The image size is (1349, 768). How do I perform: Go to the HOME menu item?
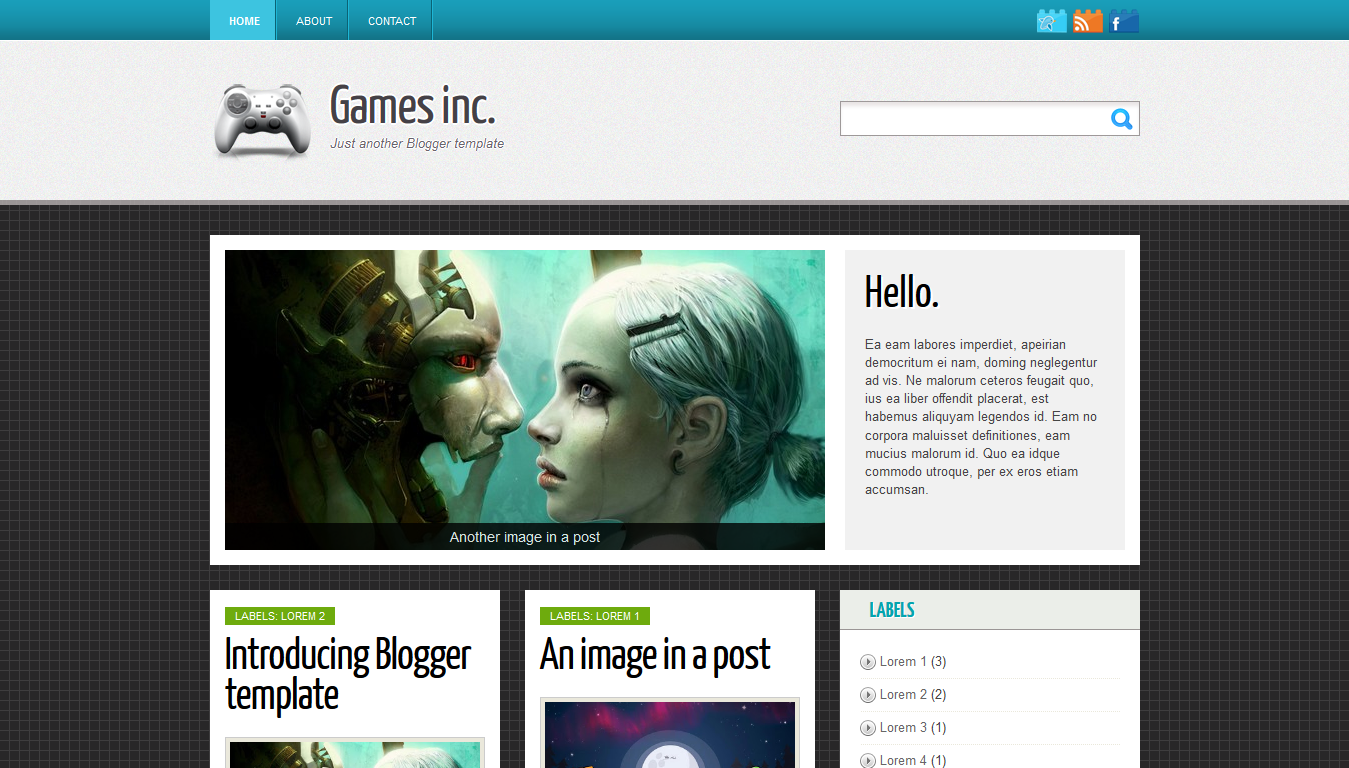[243, 20]
